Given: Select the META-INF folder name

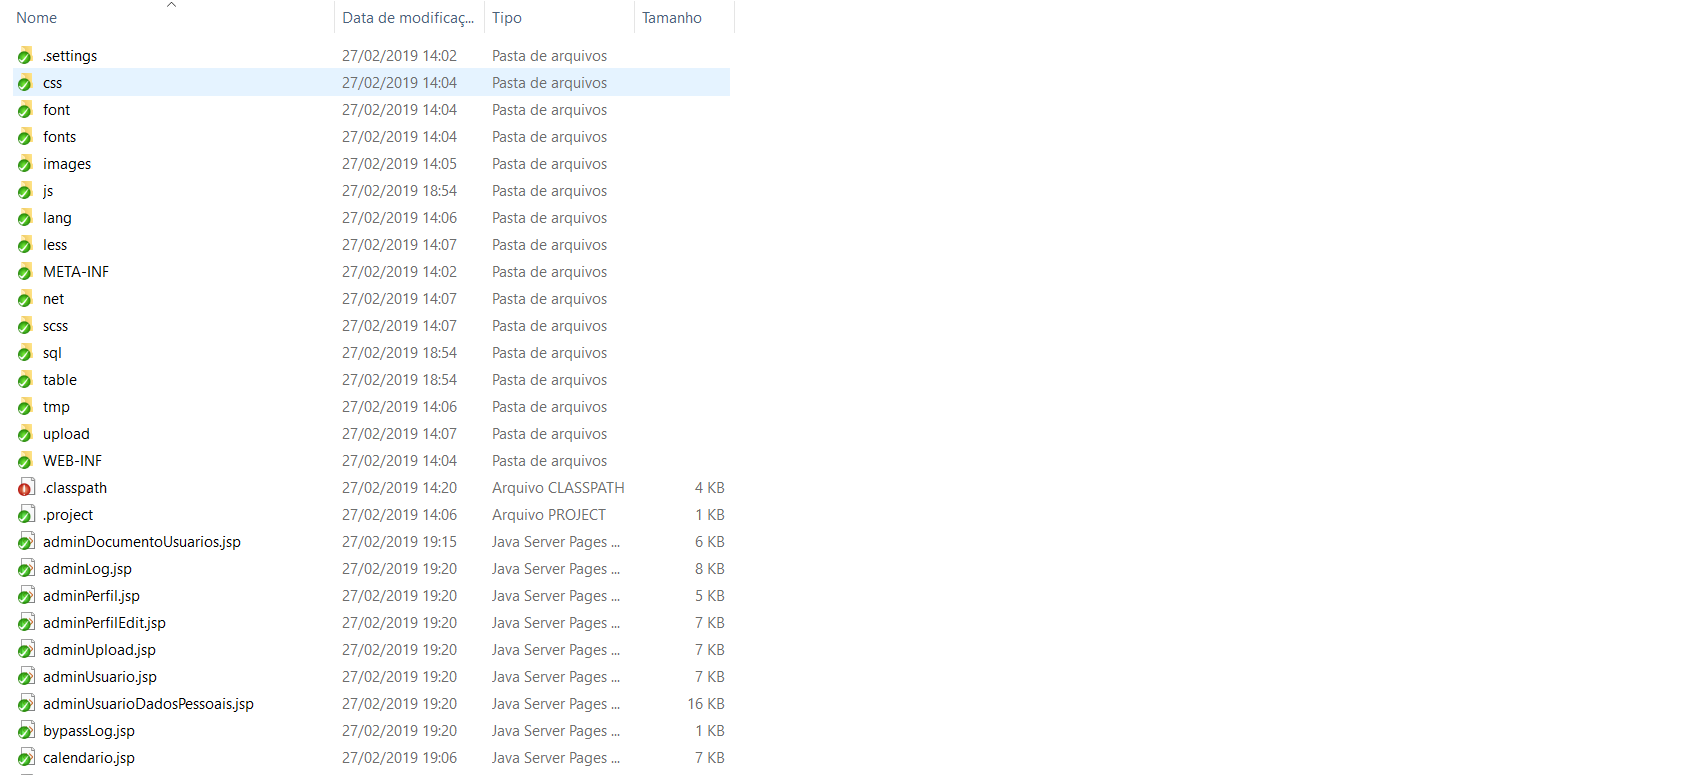Looking at the screenshot, I should 76,272.
